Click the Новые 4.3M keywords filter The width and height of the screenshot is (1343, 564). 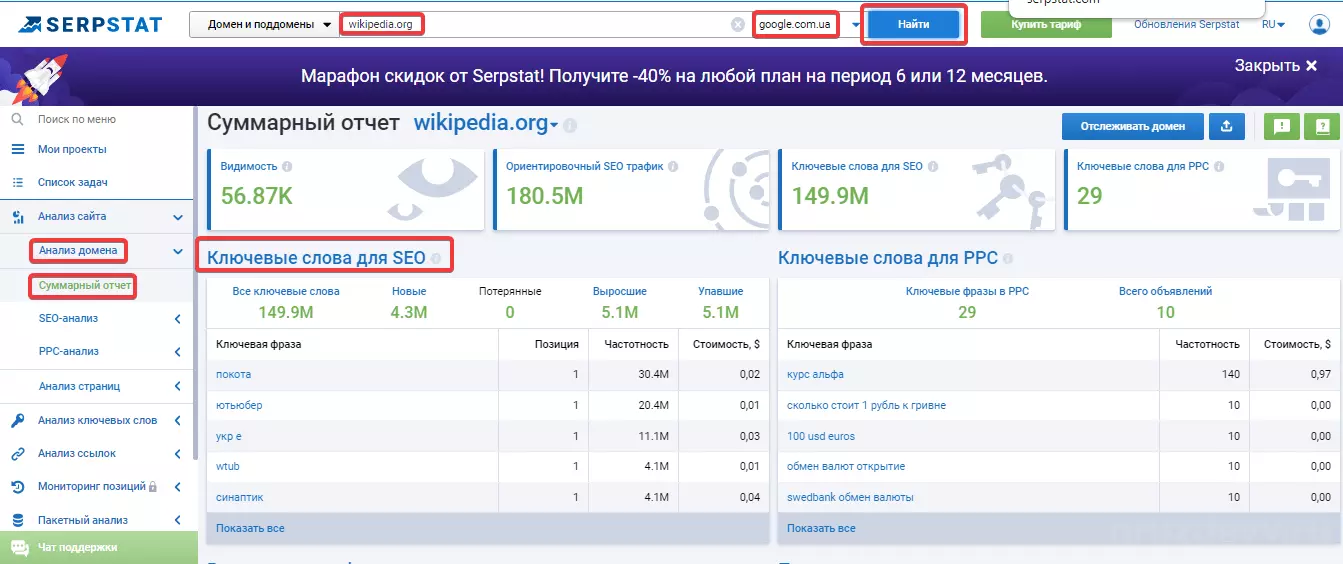click(409, 303)
